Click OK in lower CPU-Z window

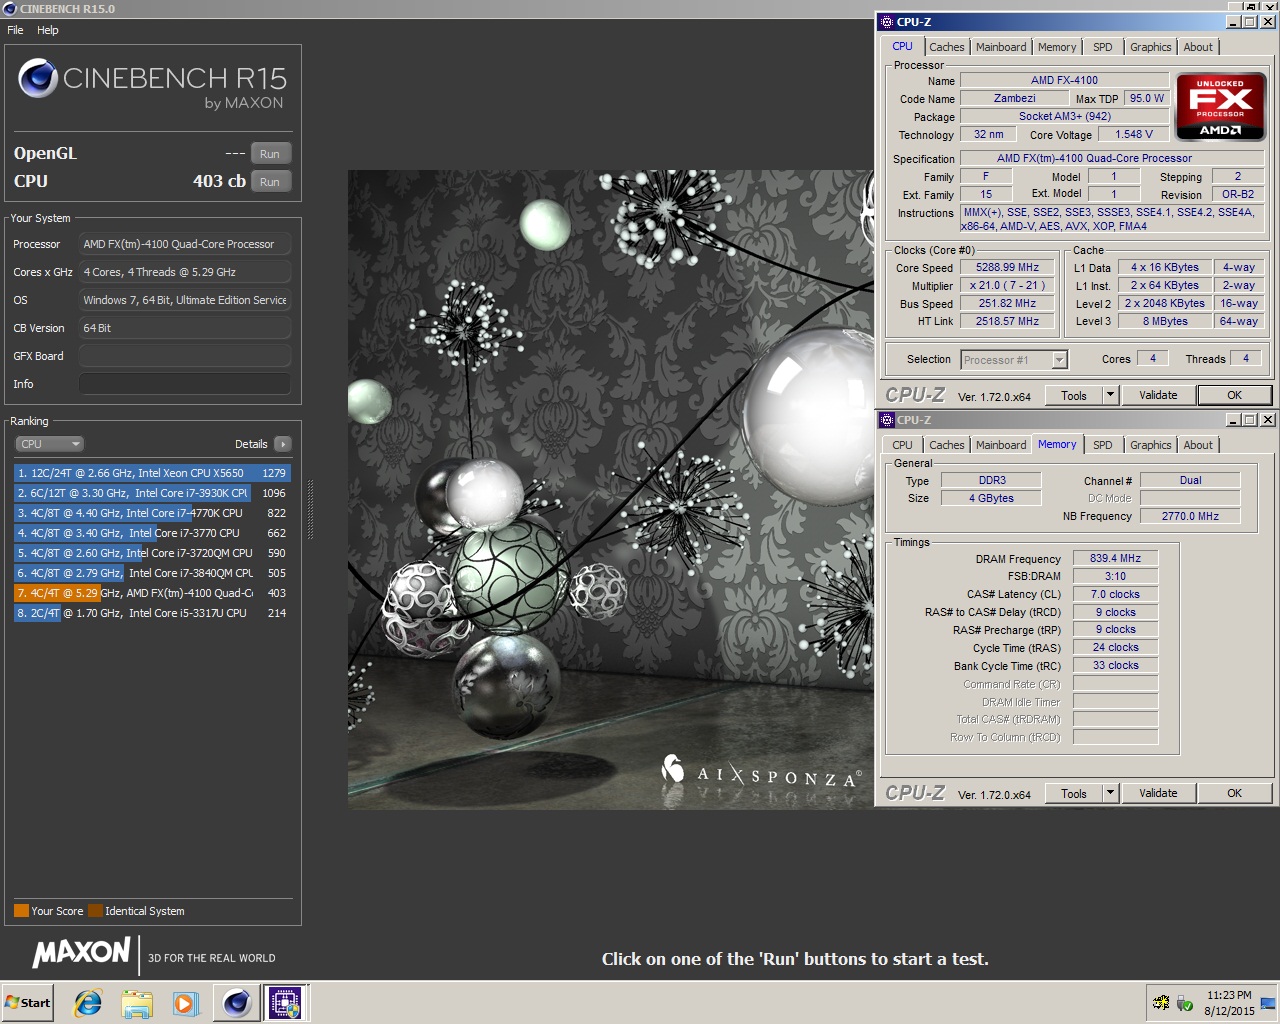pyautogui.click(x=1234, y=794)
